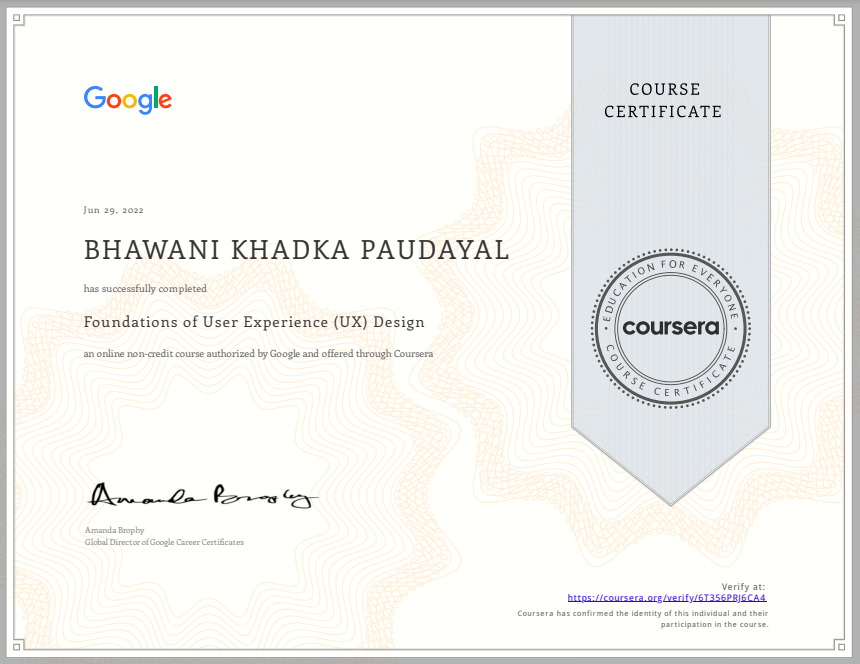Click the Foundations of User Experience course title
The image size is (860, 664).
254,322
